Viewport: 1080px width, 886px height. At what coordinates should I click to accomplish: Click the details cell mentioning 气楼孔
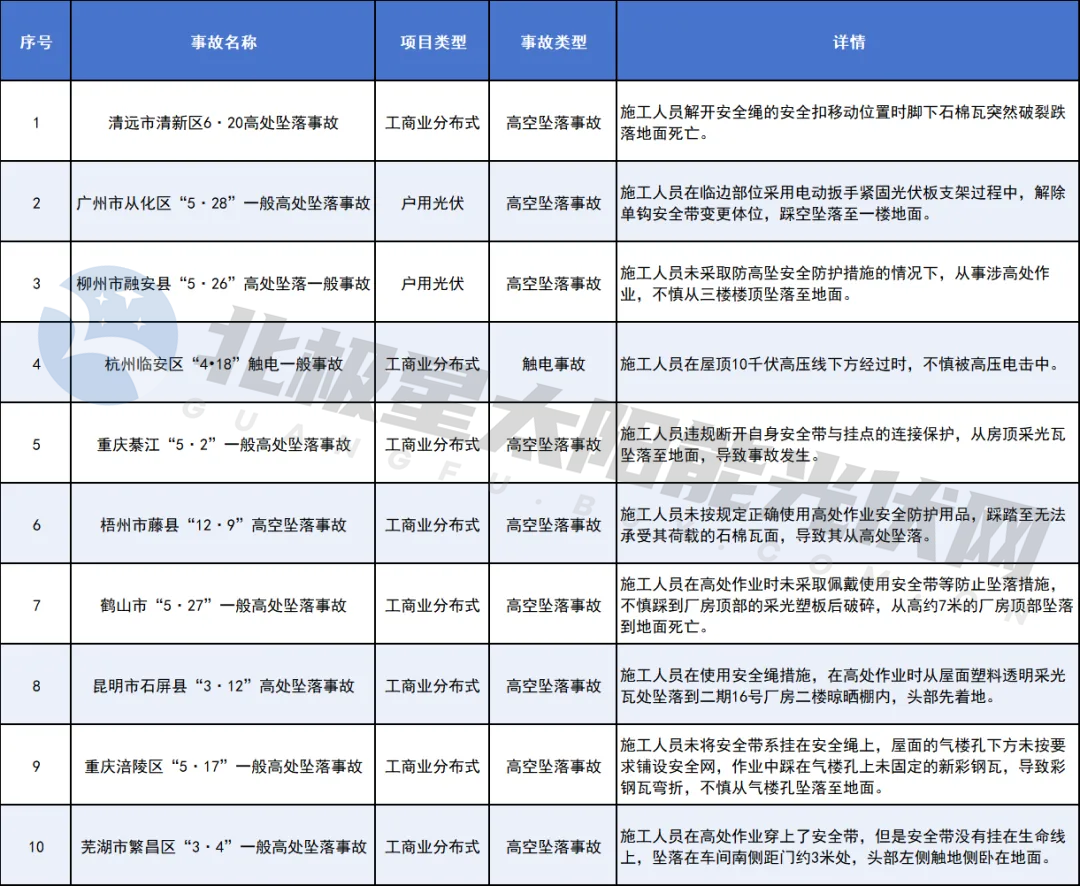point(848,766)
